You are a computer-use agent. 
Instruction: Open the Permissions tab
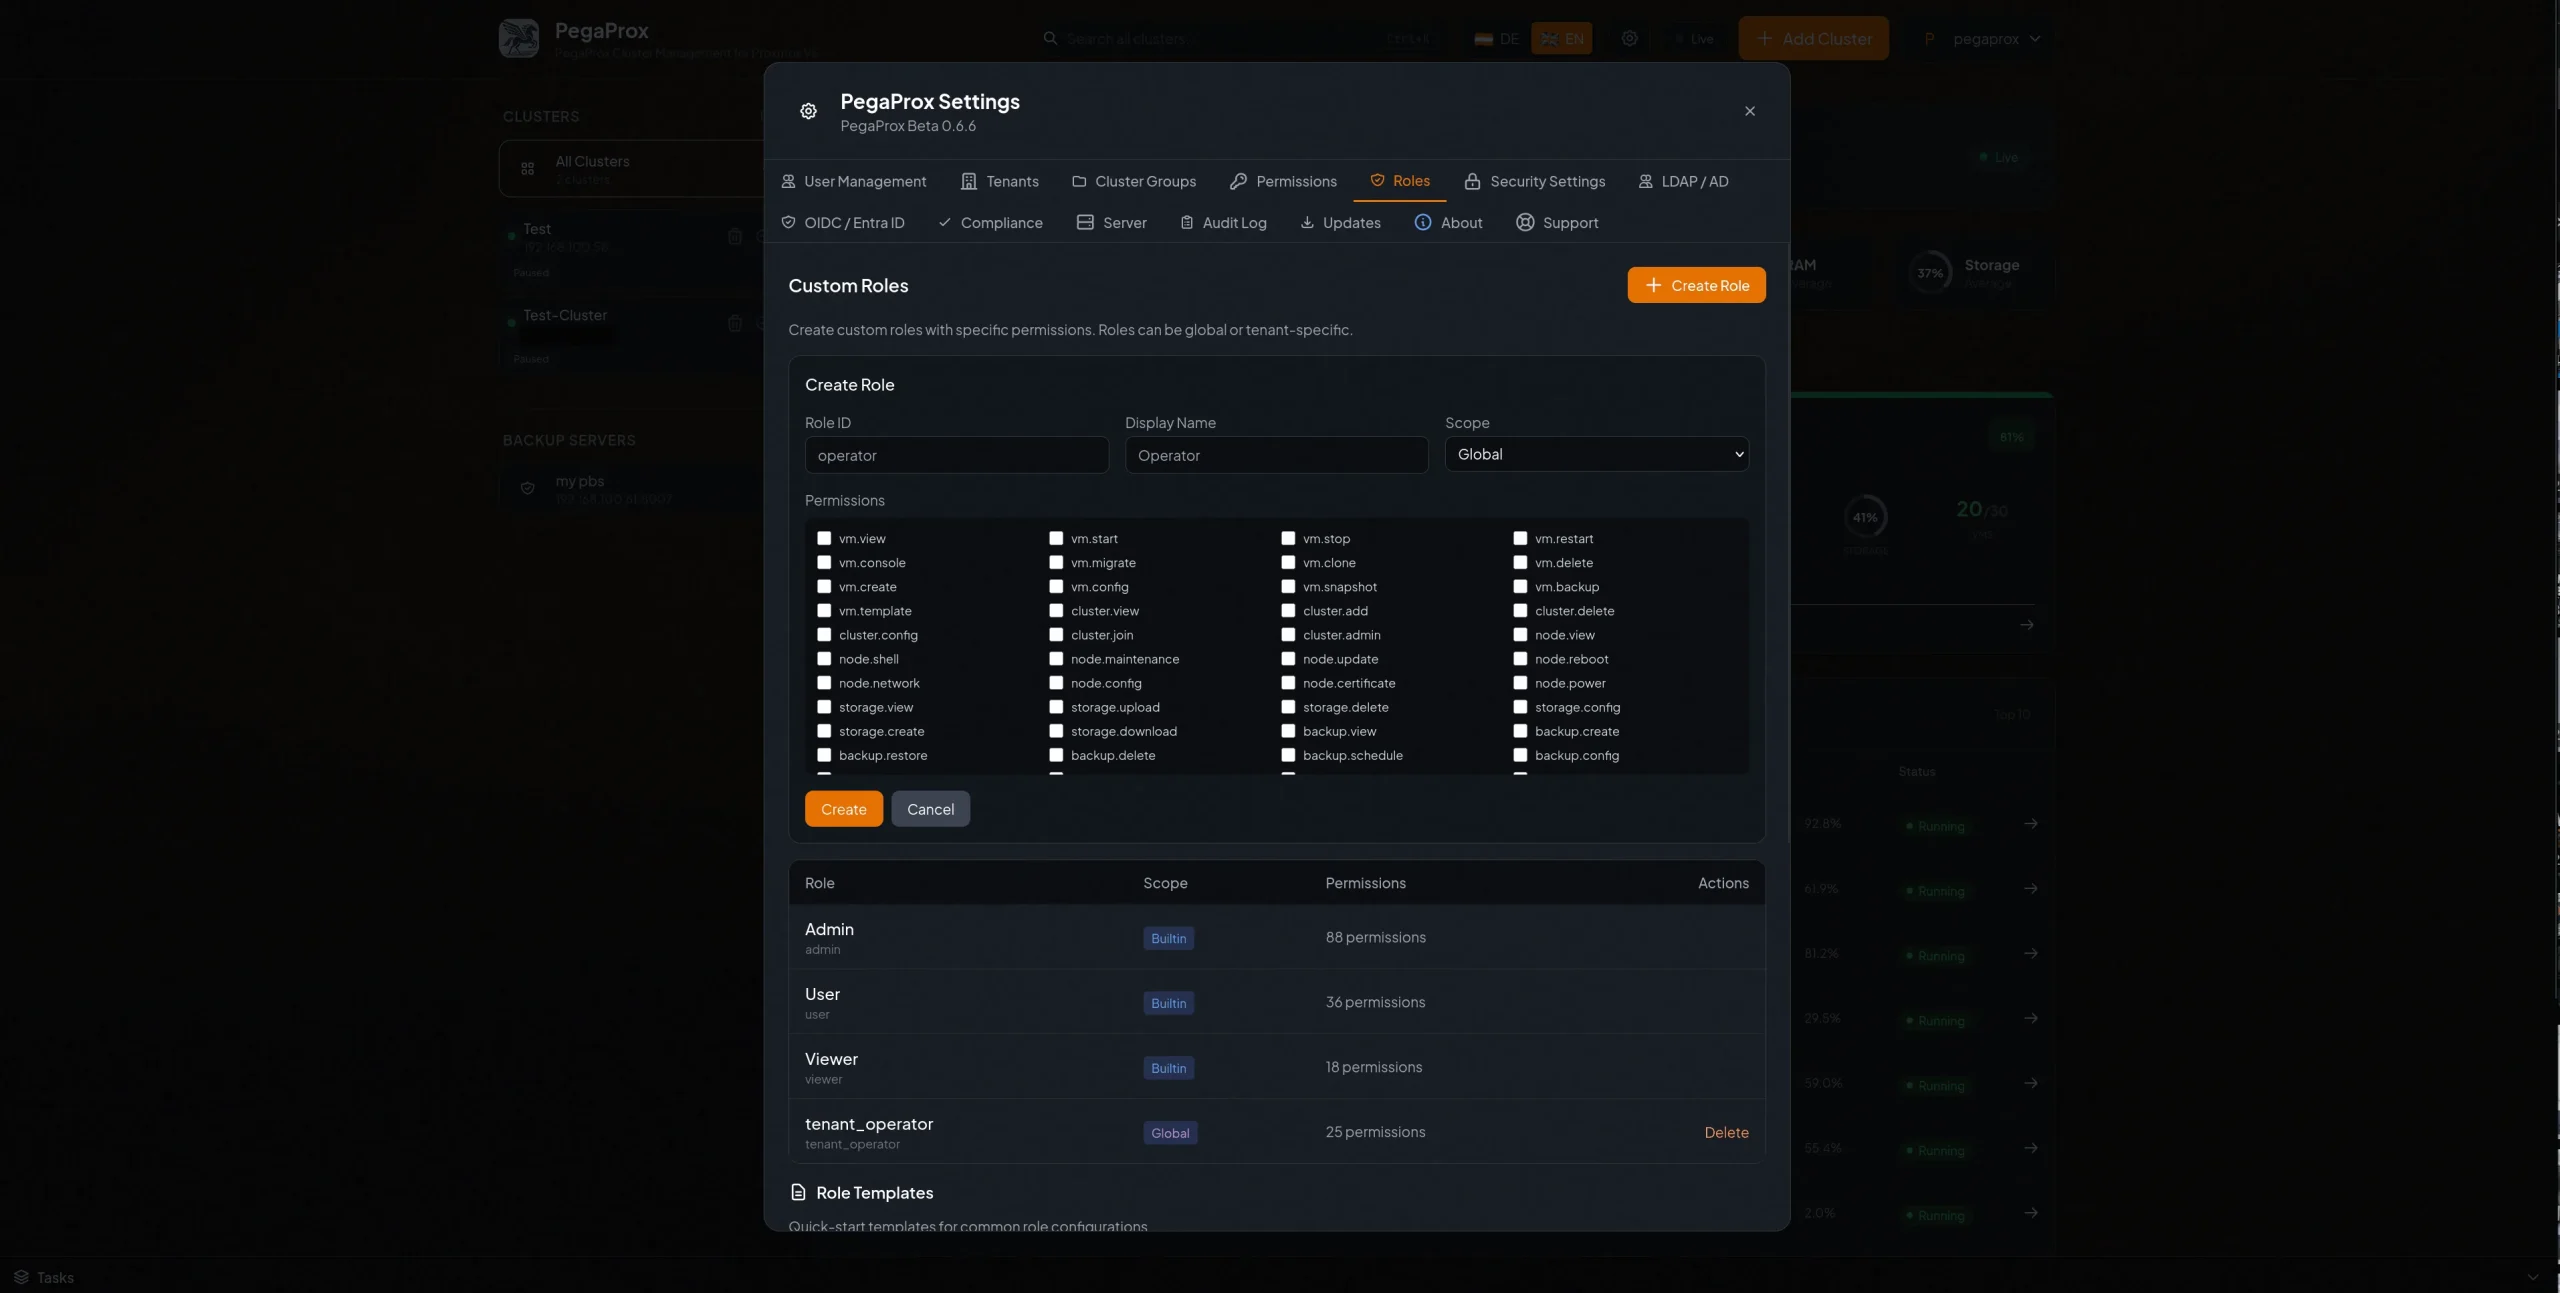click(1283, 181)
